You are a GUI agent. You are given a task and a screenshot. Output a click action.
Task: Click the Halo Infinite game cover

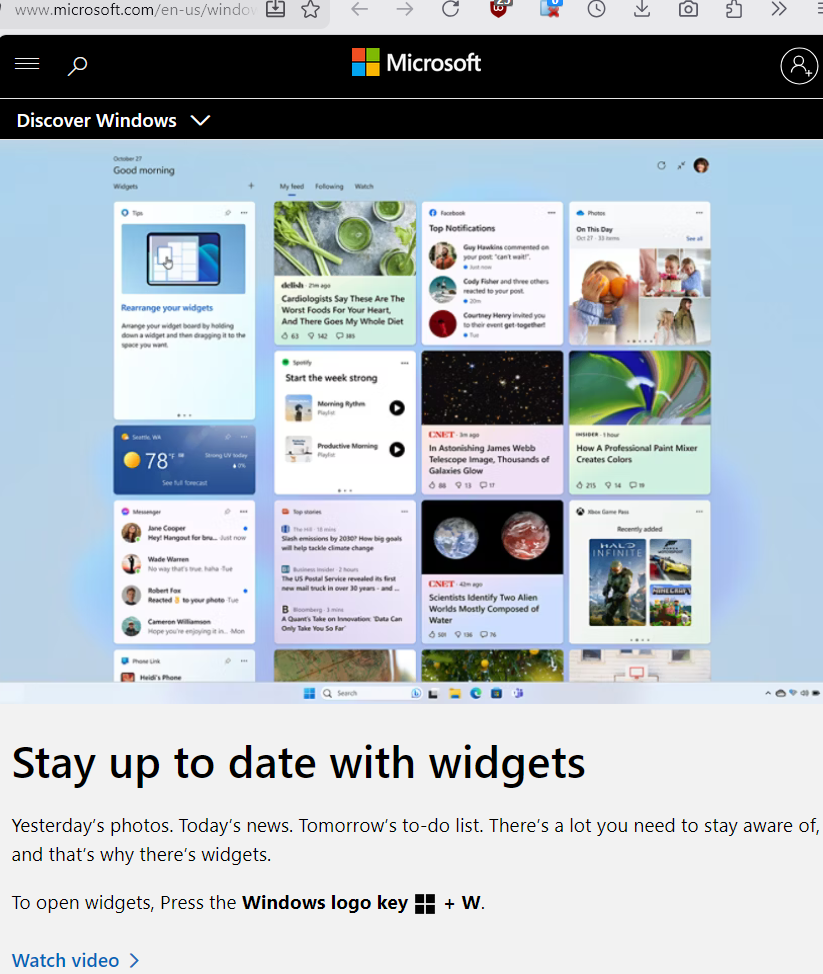tap(617, 582)
